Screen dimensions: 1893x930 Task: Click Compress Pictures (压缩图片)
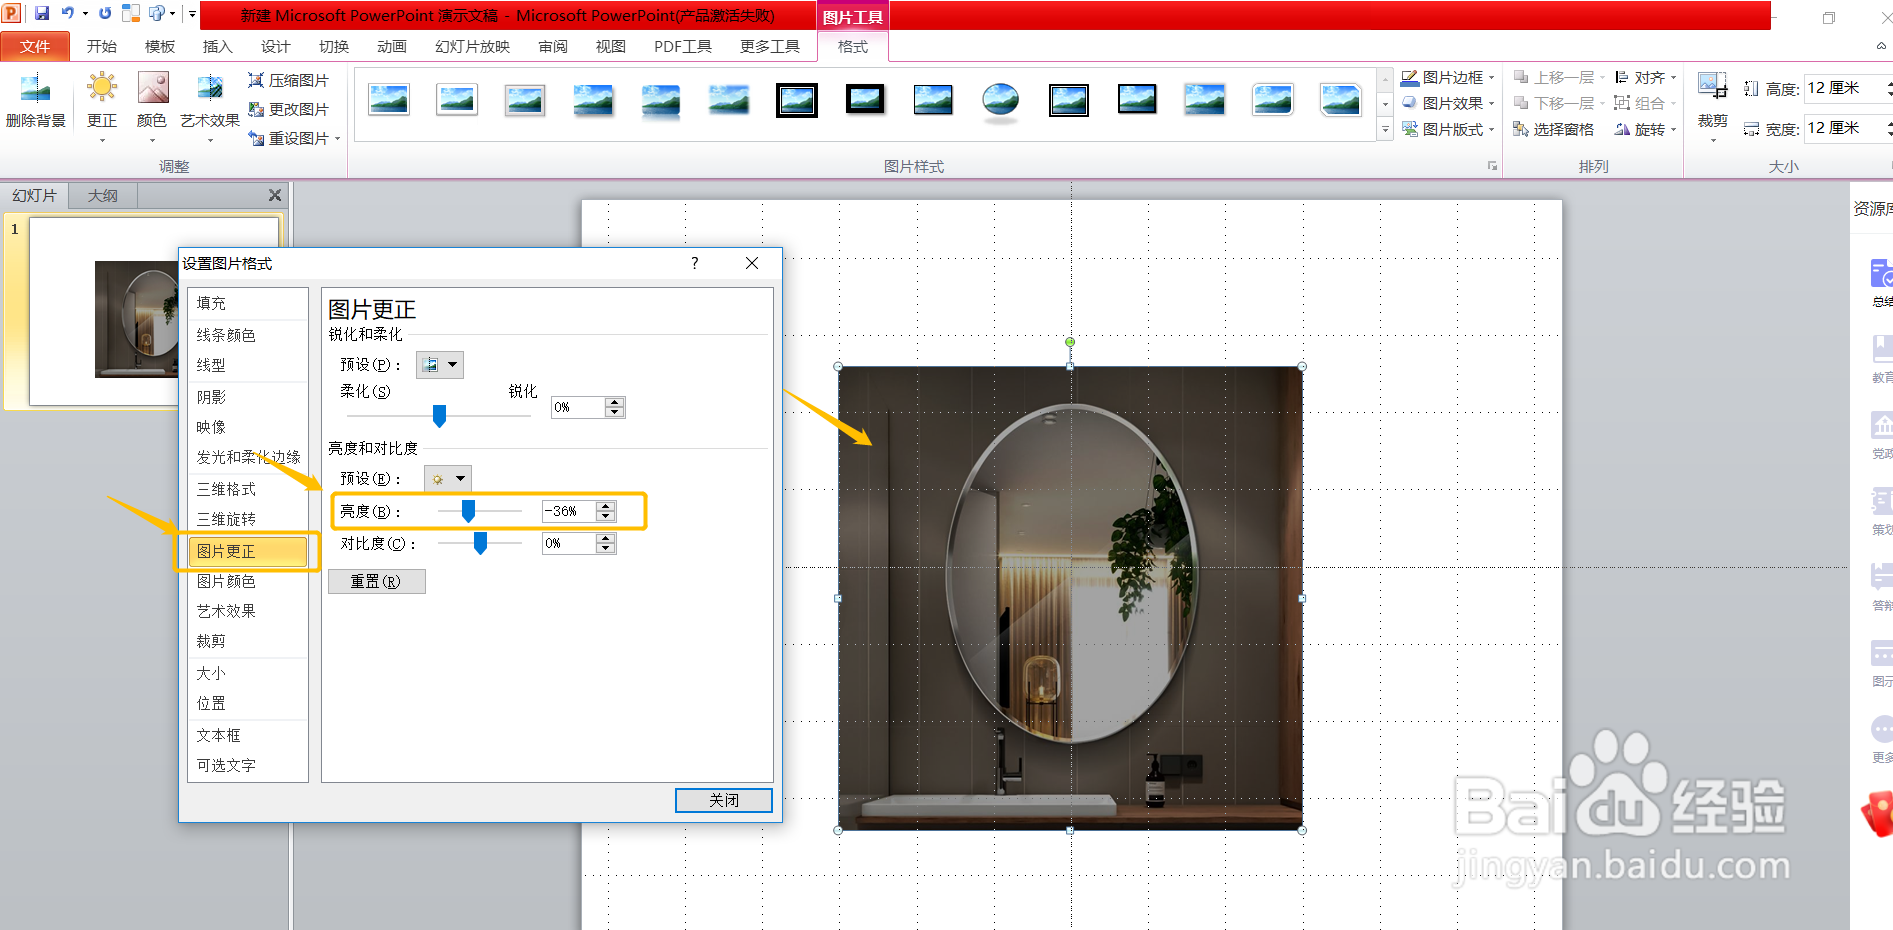[289, 80]
